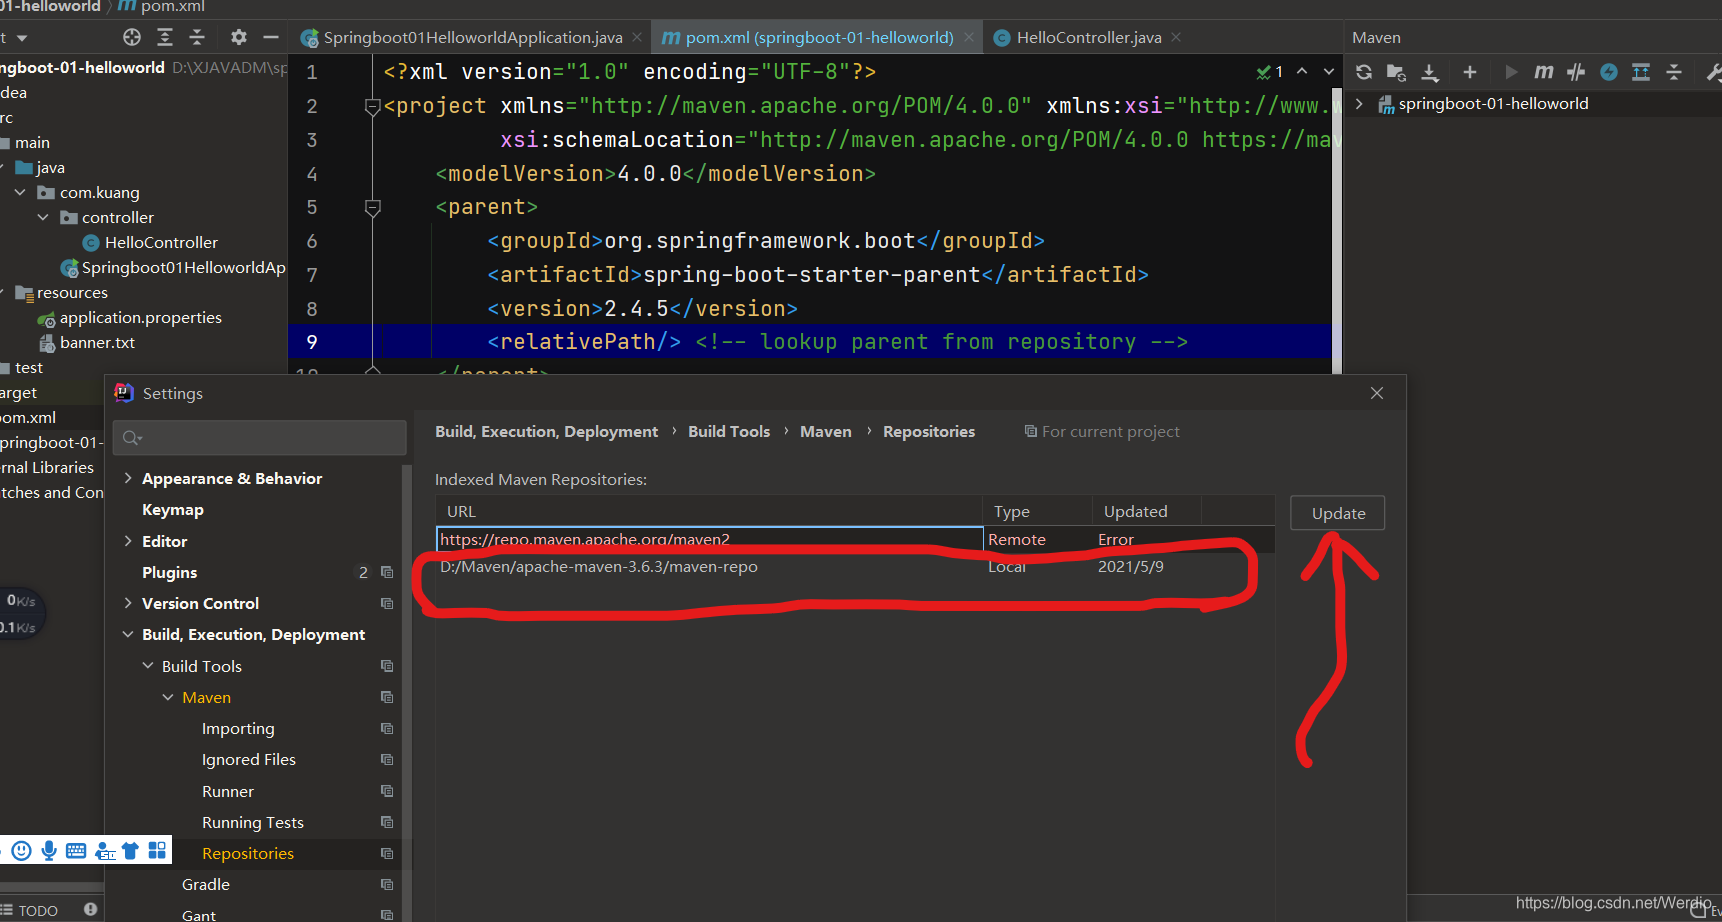The width and height of the screenshot is (1722, 922).
Task: Open inspections widget checkmark indicator
Action: (1270, 72)
